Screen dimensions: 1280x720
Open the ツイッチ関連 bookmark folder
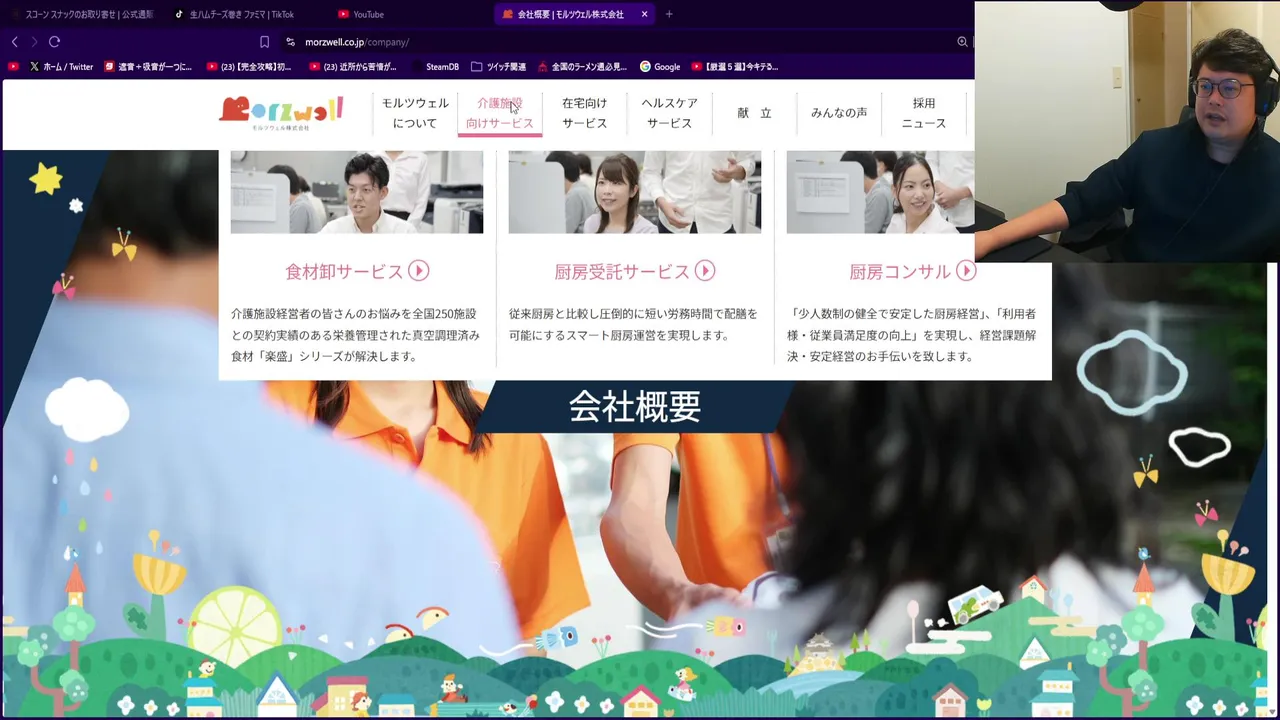click(498, 67)
